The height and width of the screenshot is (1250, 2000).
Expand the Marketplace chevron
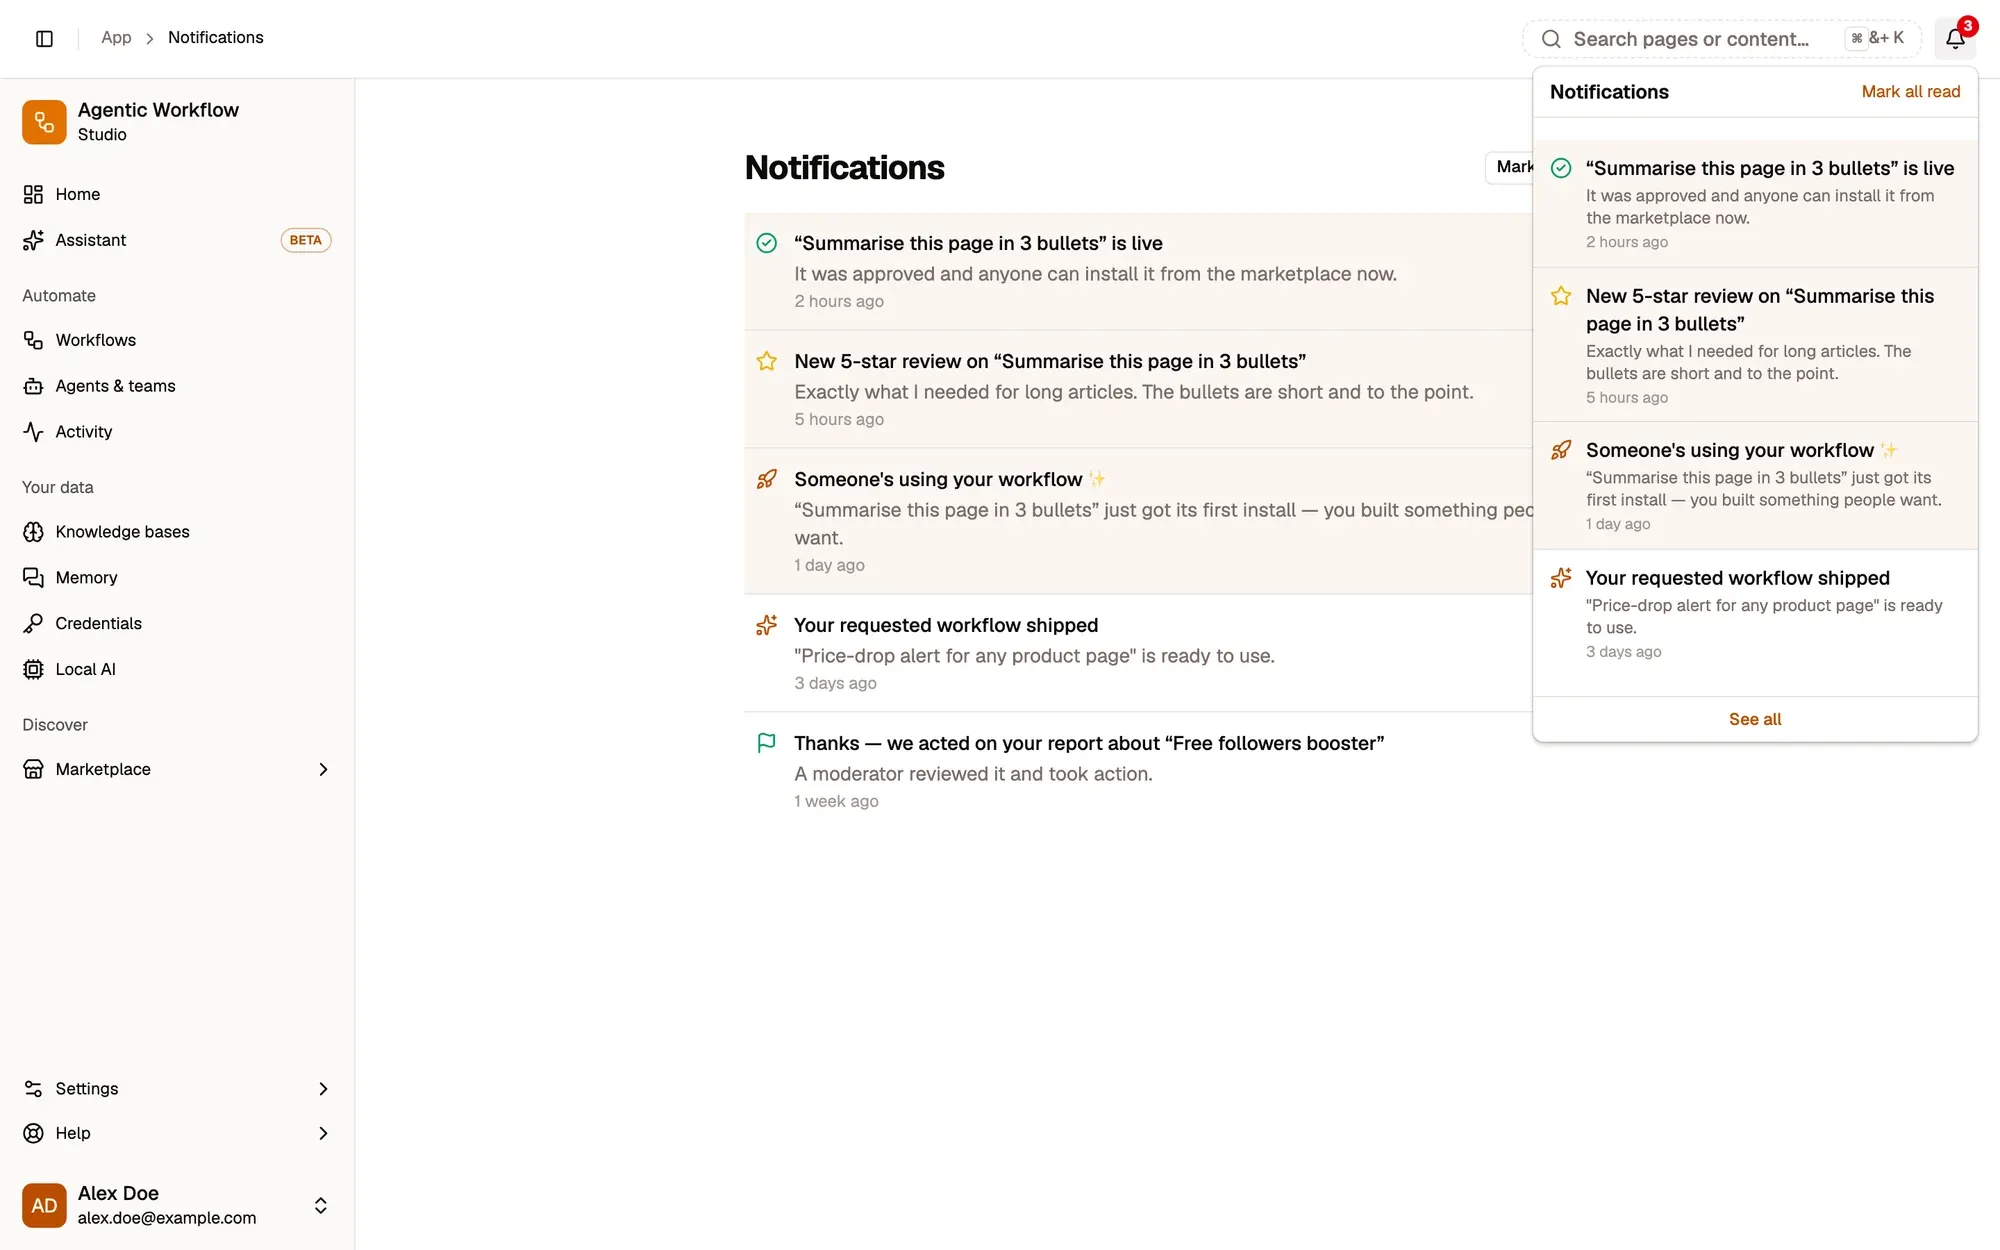tap(323, 769)
